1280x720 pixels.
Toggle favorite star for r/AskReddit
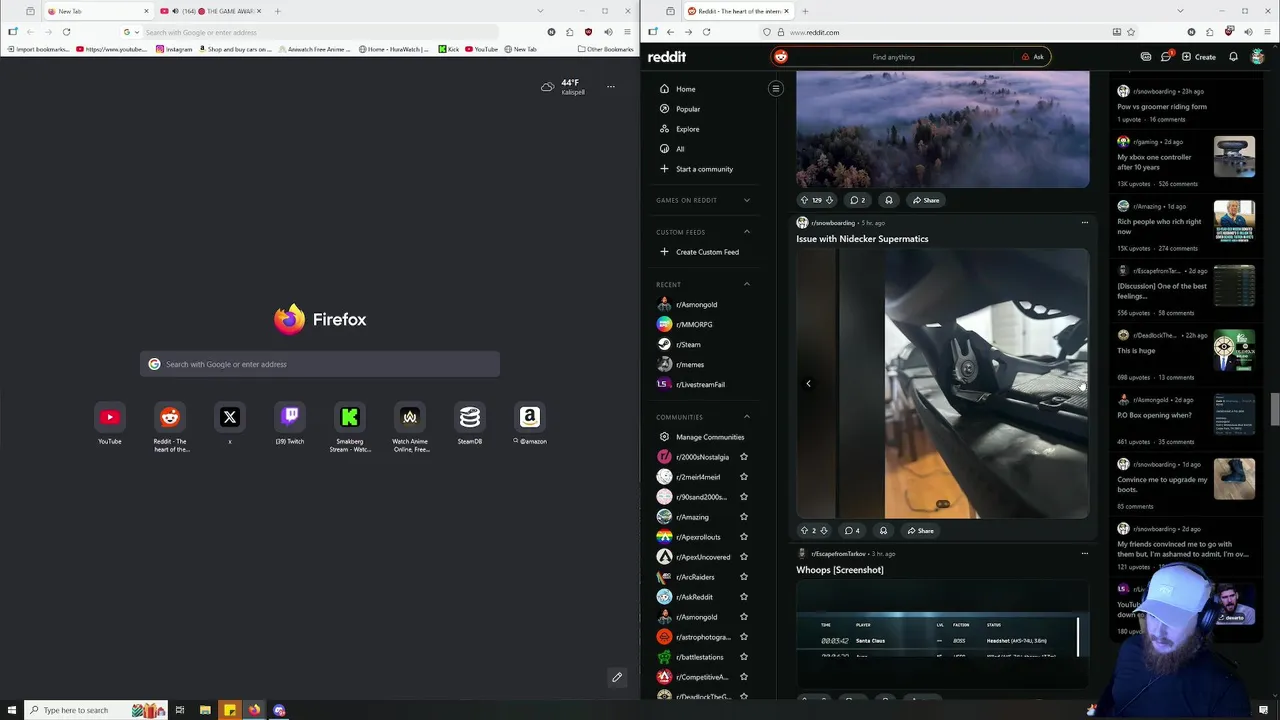[x=743, y=597]
